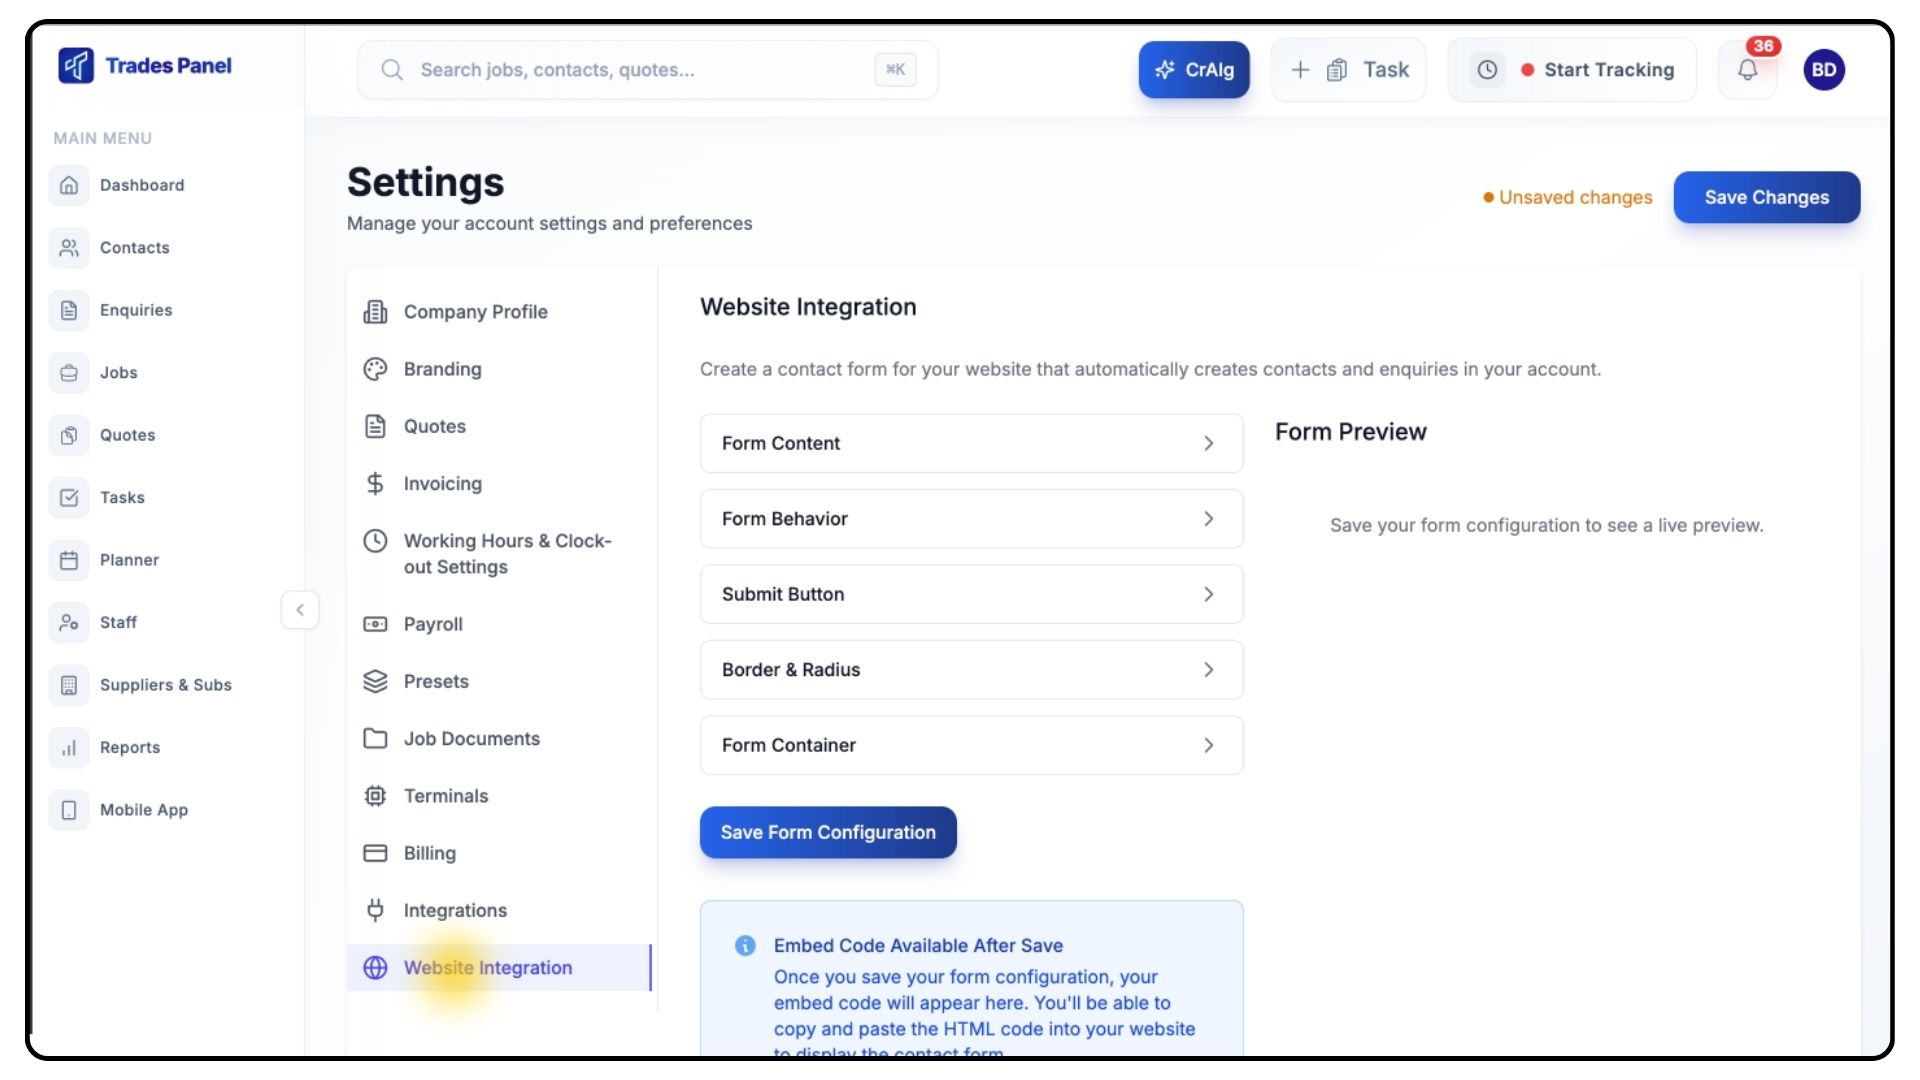Click the notifications bell icon
Screen dimensions: 1920x1080
pyautogui.click(x=1747, y=70)
